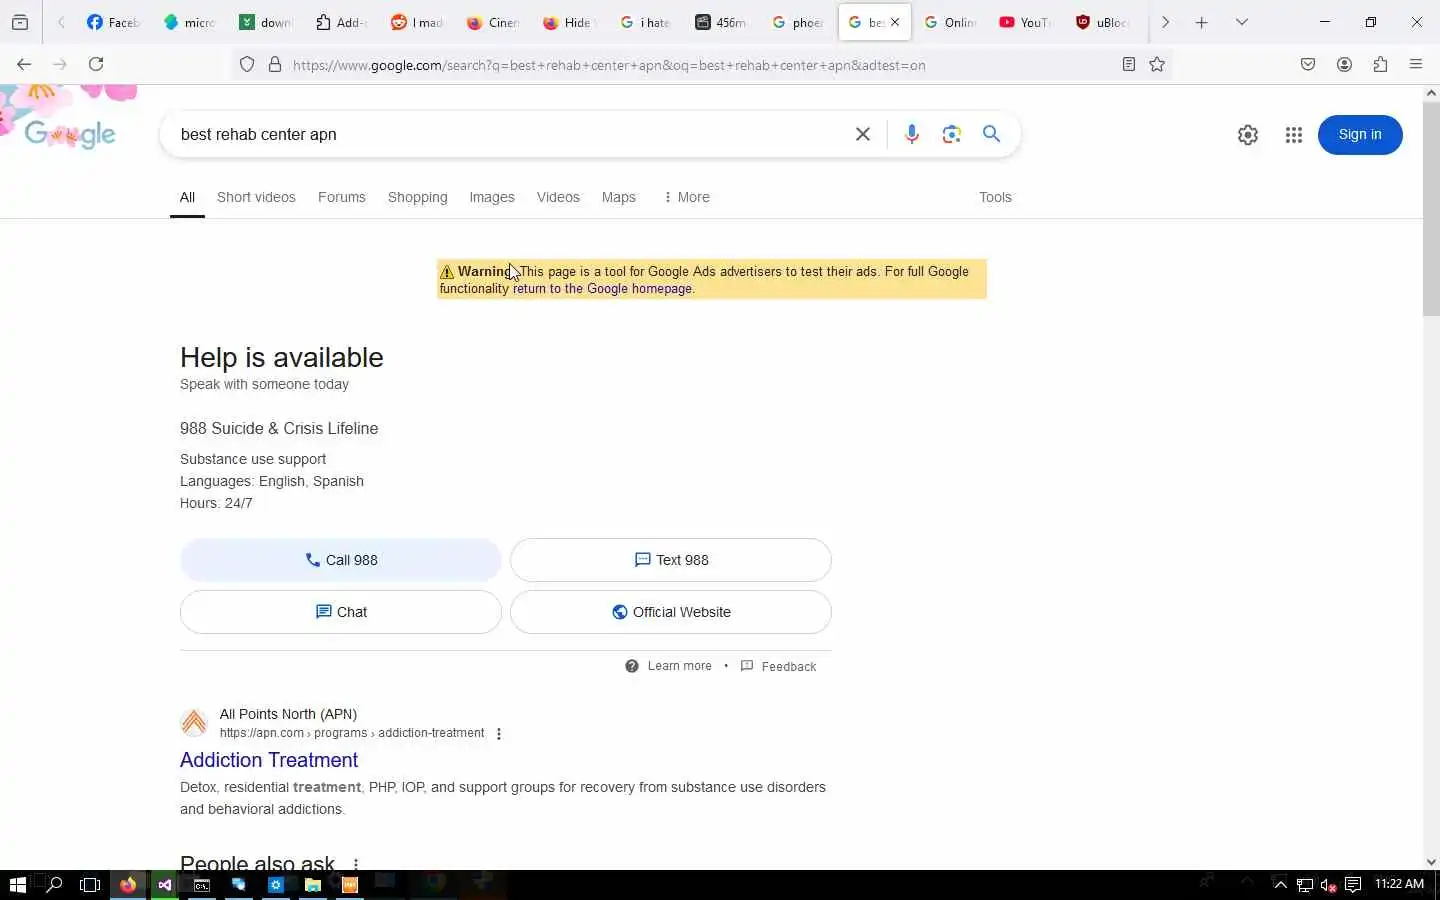This screenshot has height=900, width=1440.
Task: Open result options for All Points North
Action: coord(499,734)
